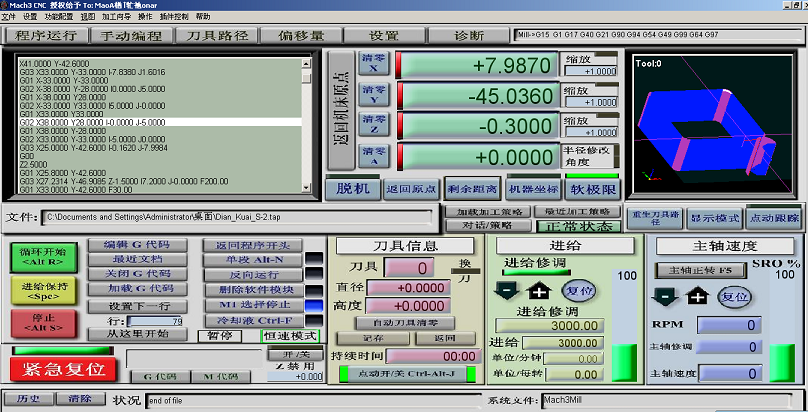
Task: Click the 刀具 tool number field
Action: (x=409, y=268)
